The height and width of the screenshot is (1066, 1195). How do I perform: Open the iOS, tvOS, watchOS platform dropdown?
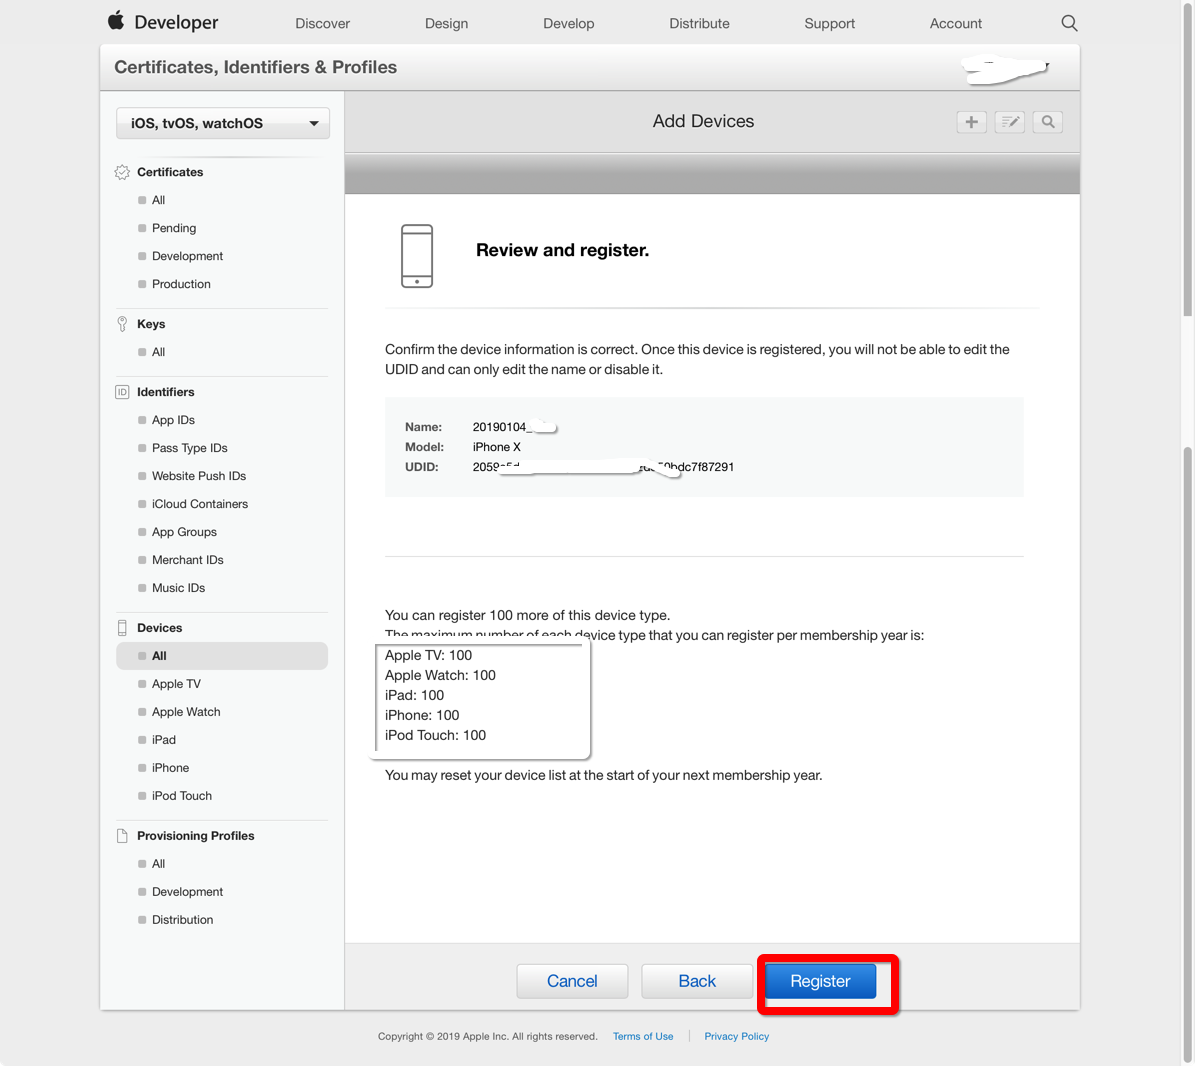click(223, 123)
